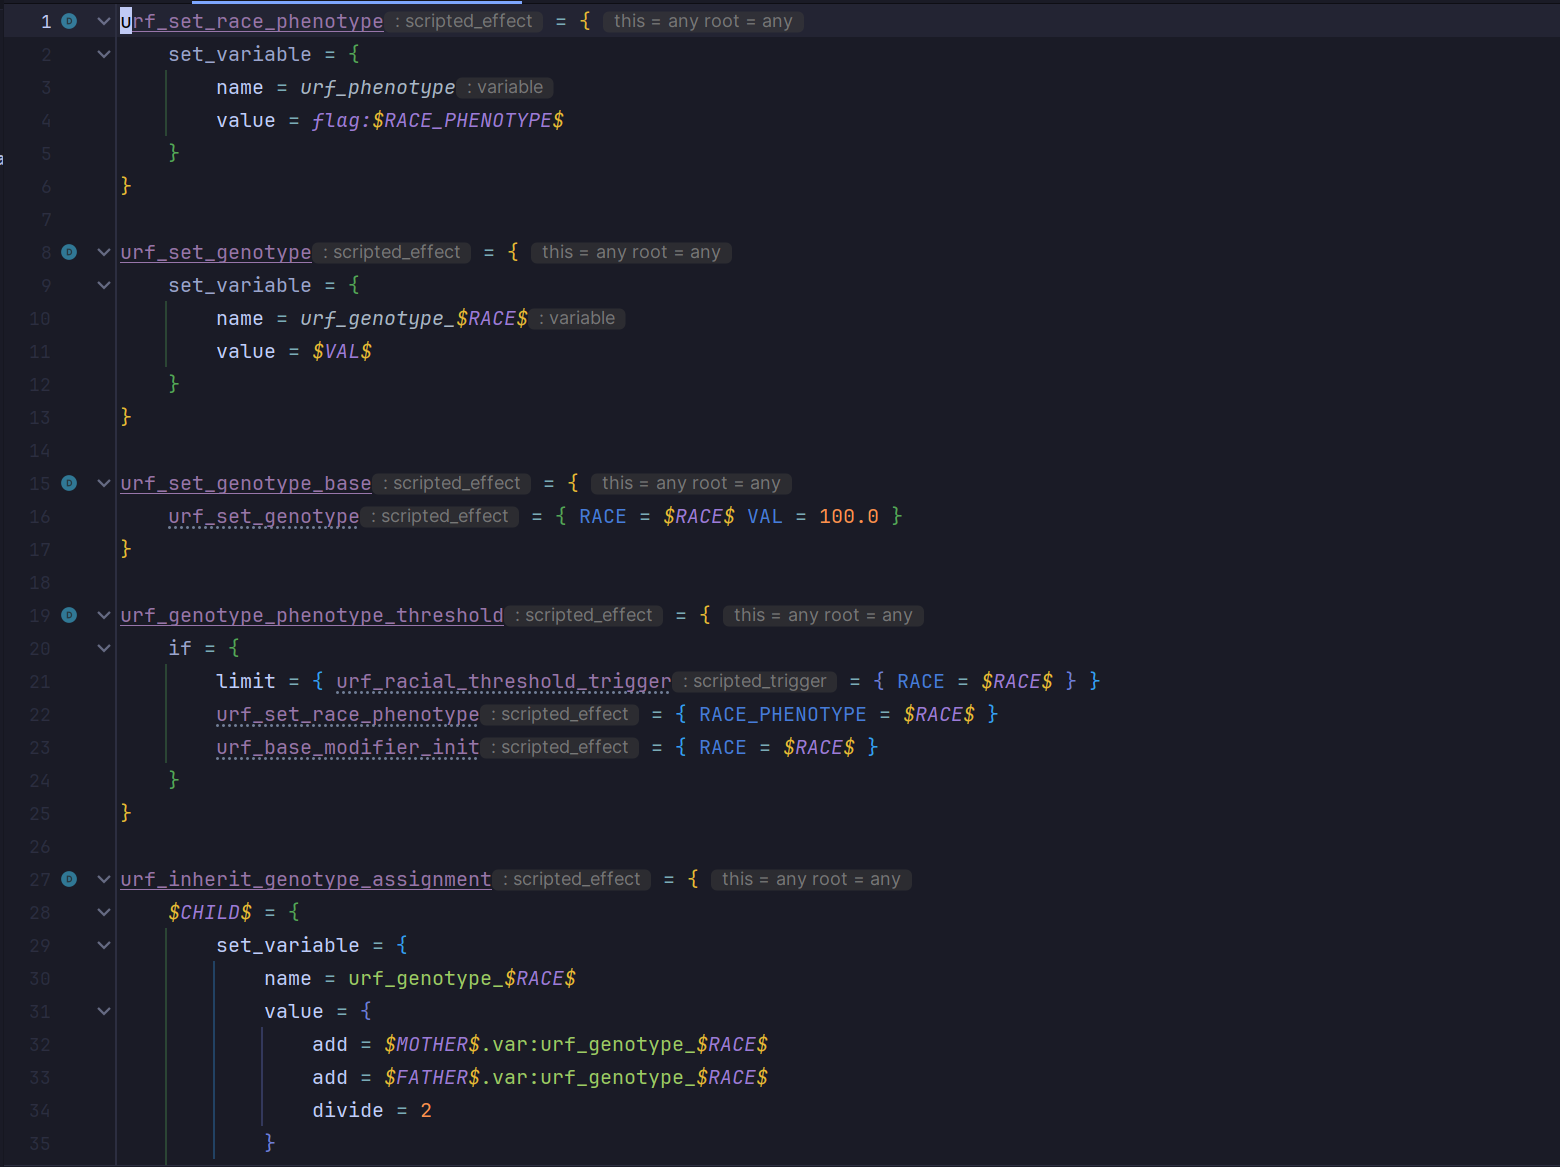Screen dimensions: 1560x1167
Task: Click urf_set_genotype_base definition name
Action: [246, 483]
